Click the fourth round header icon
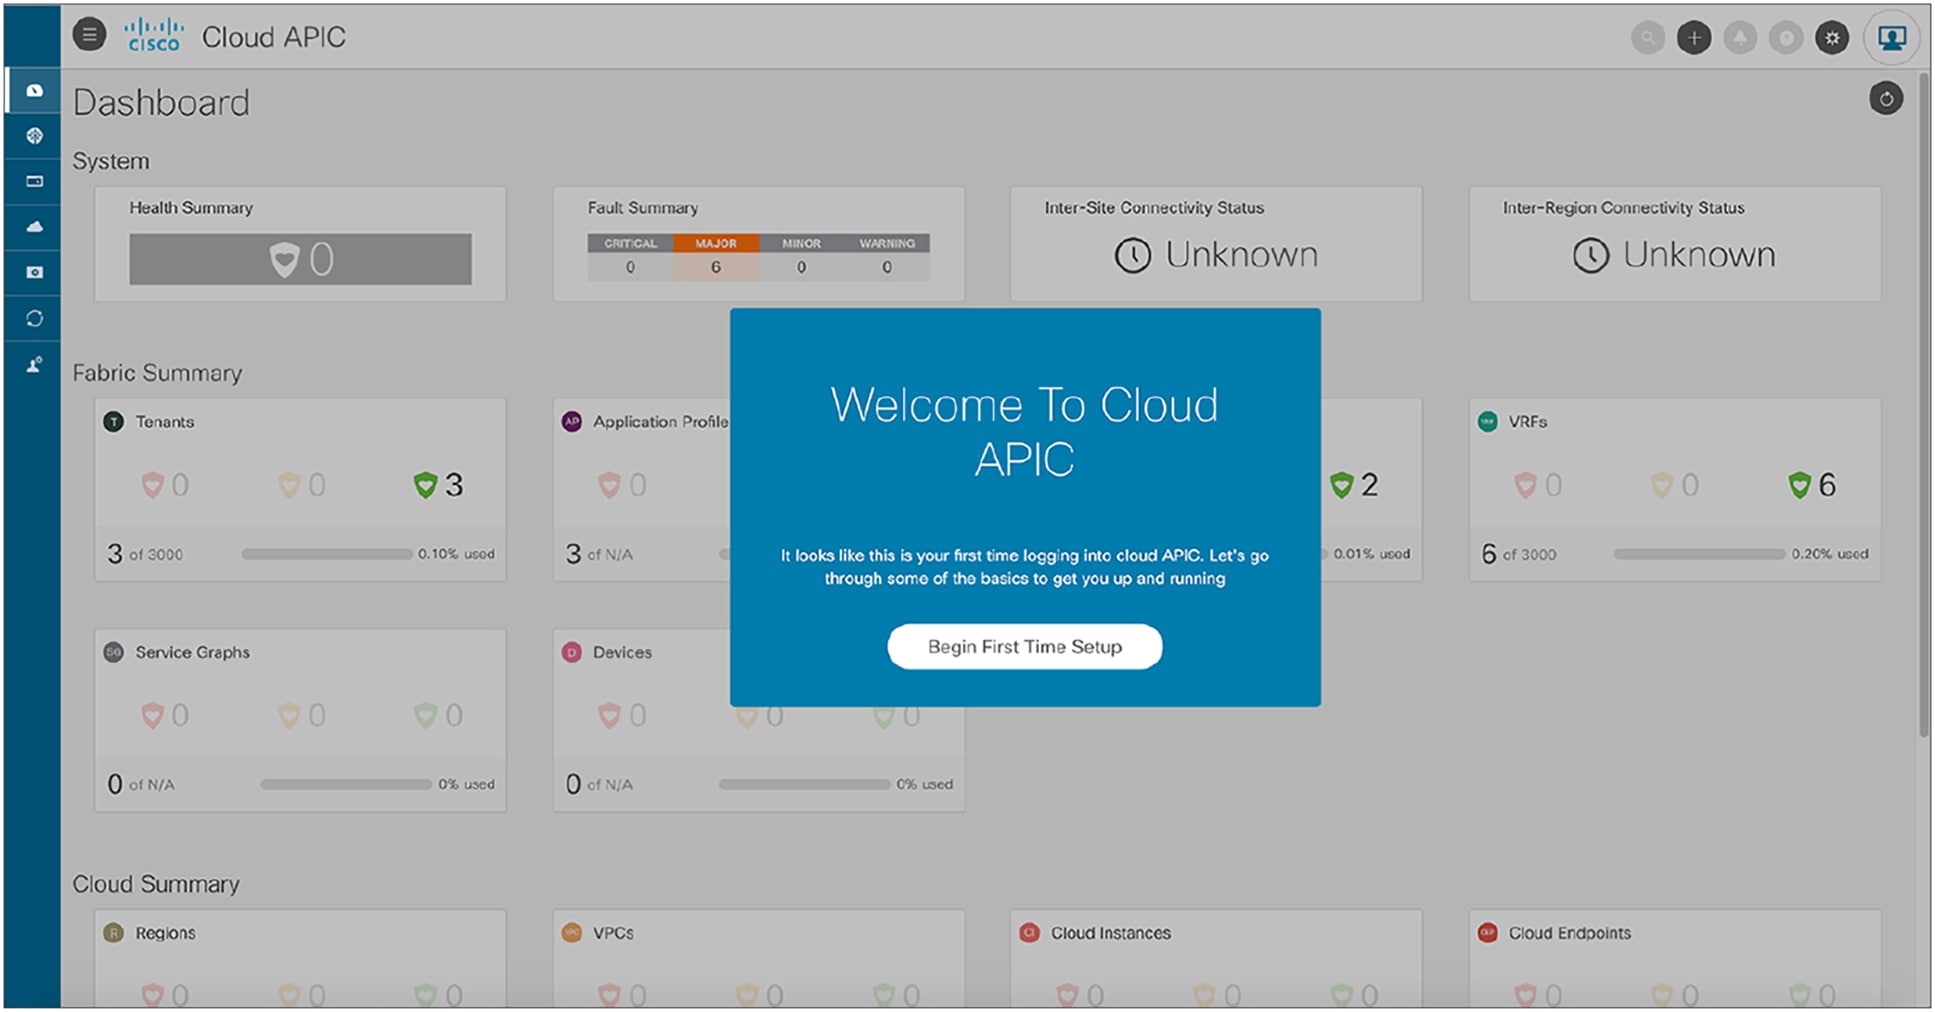The height and width of the screenshot is (1012, 1935). [x=1786, y=38]
